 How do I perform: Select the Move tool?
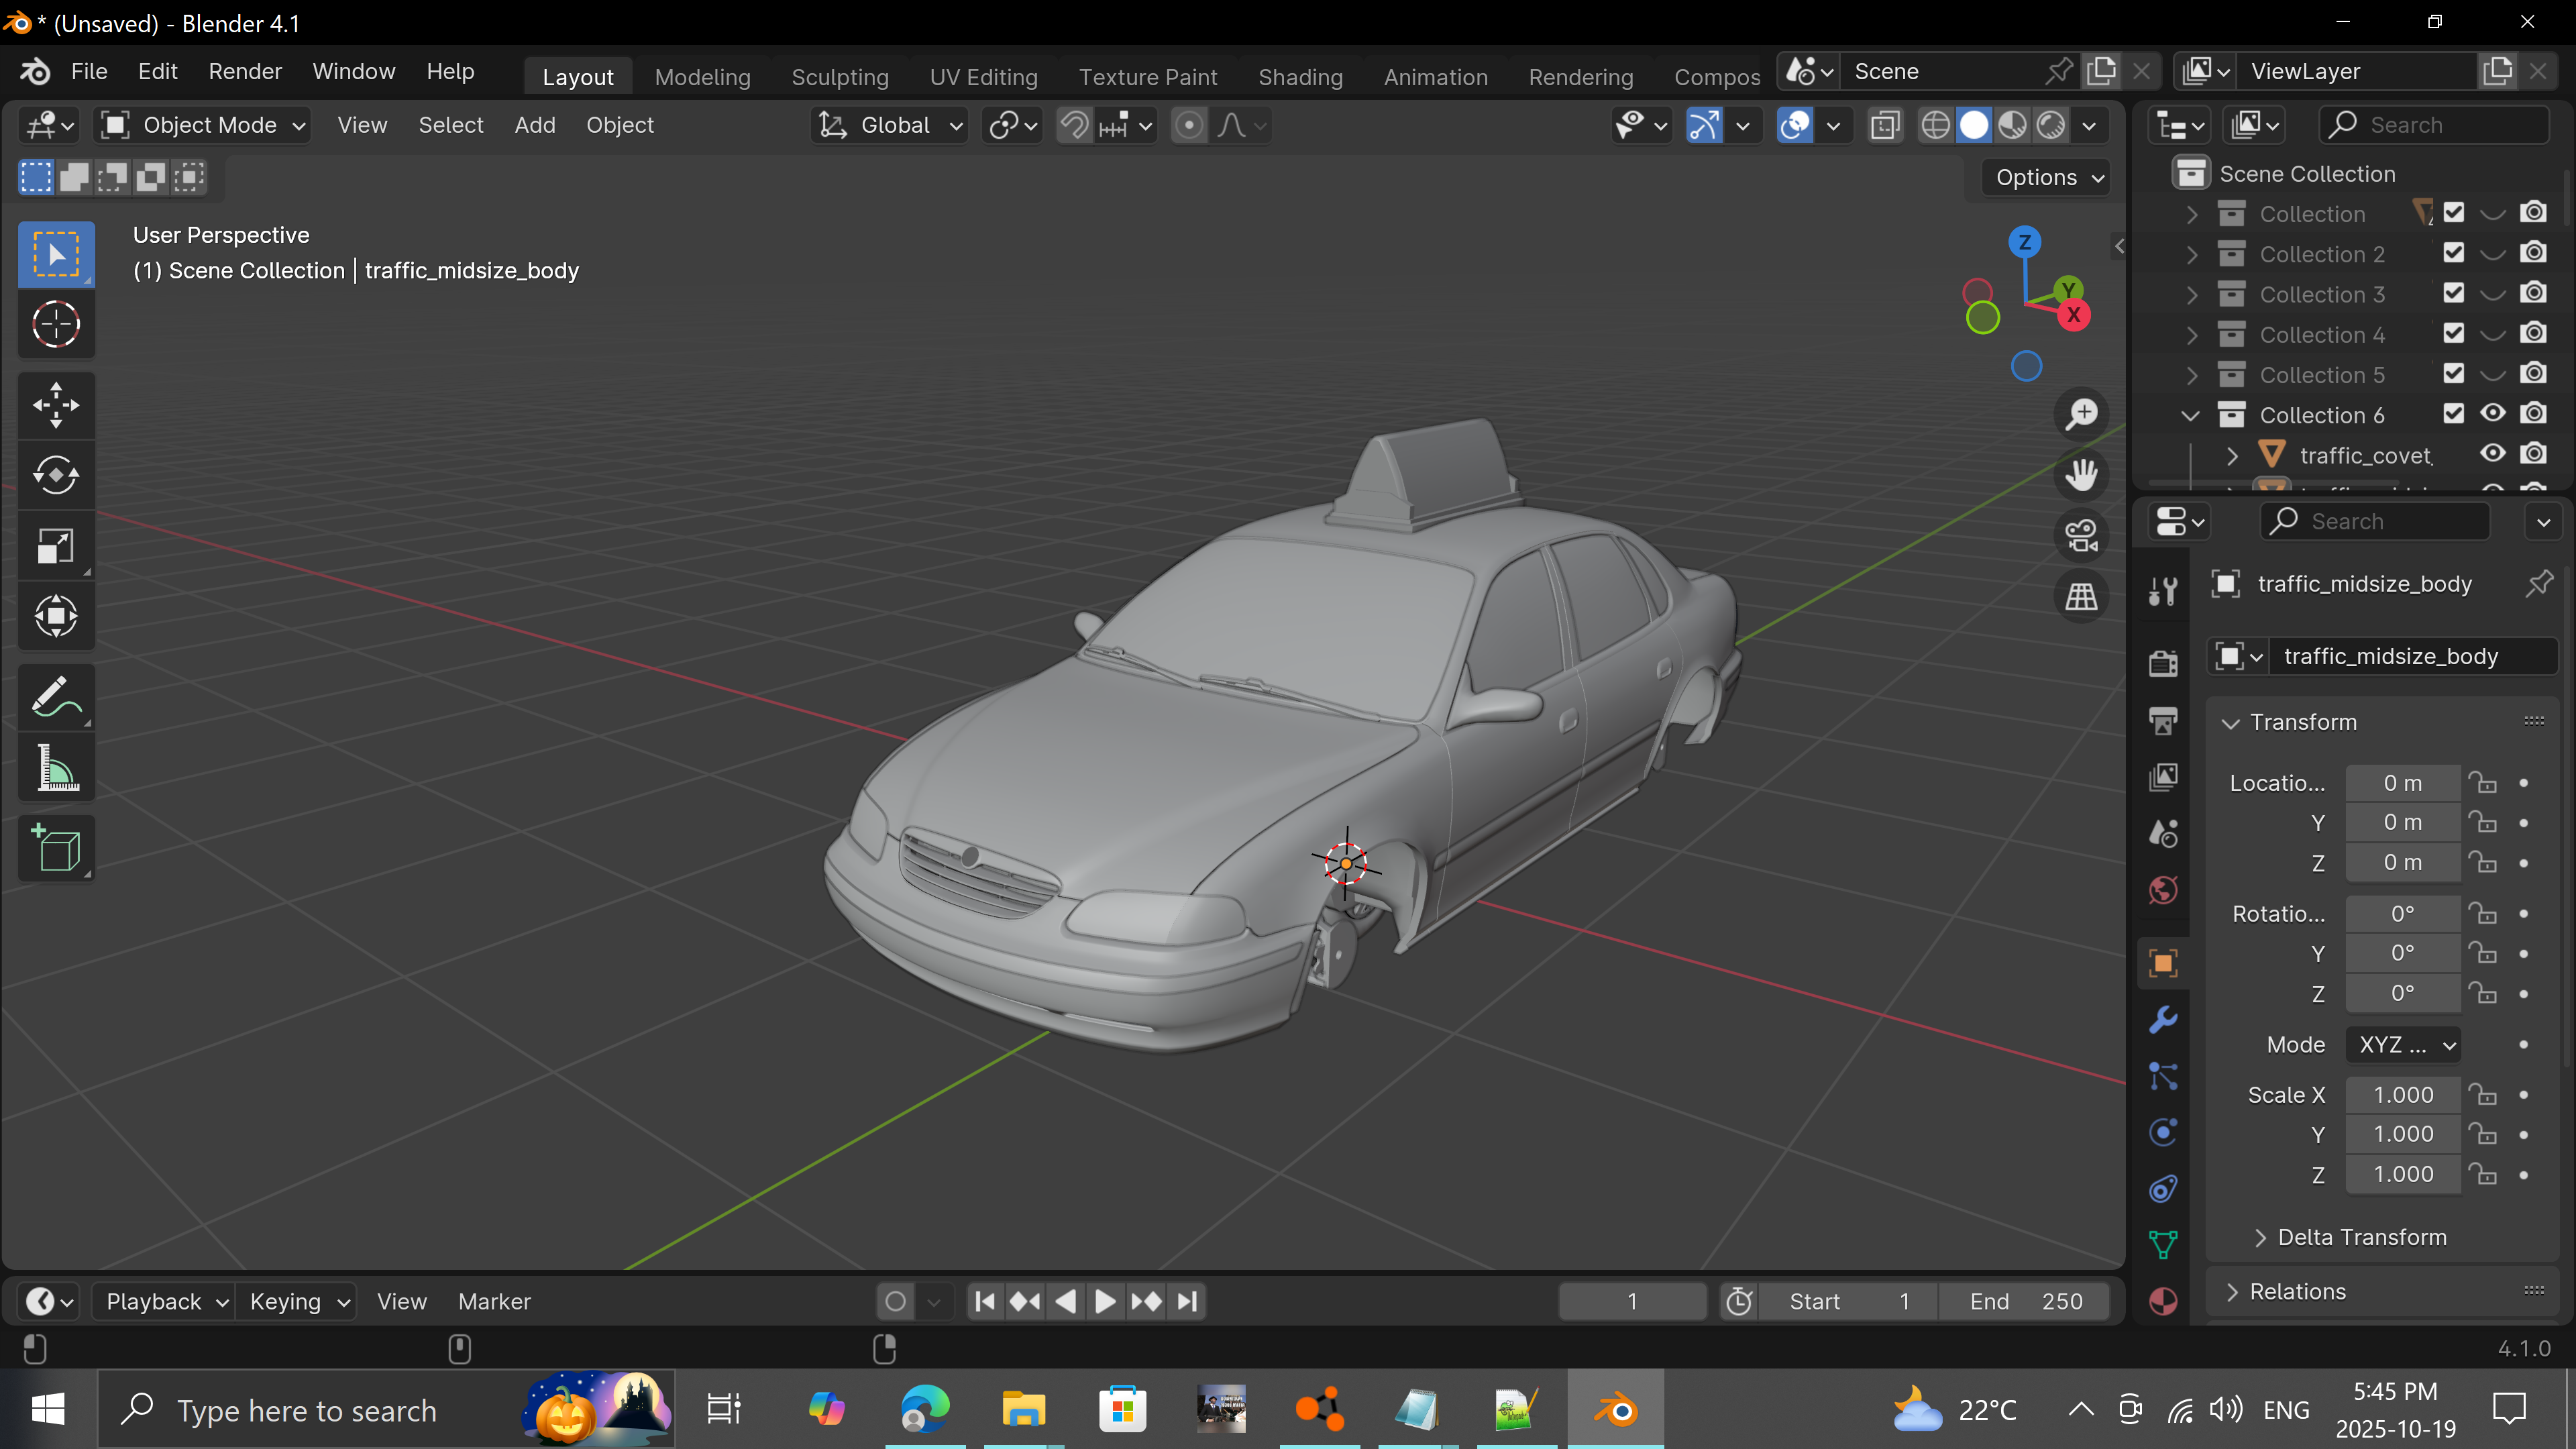click(56, 405)
